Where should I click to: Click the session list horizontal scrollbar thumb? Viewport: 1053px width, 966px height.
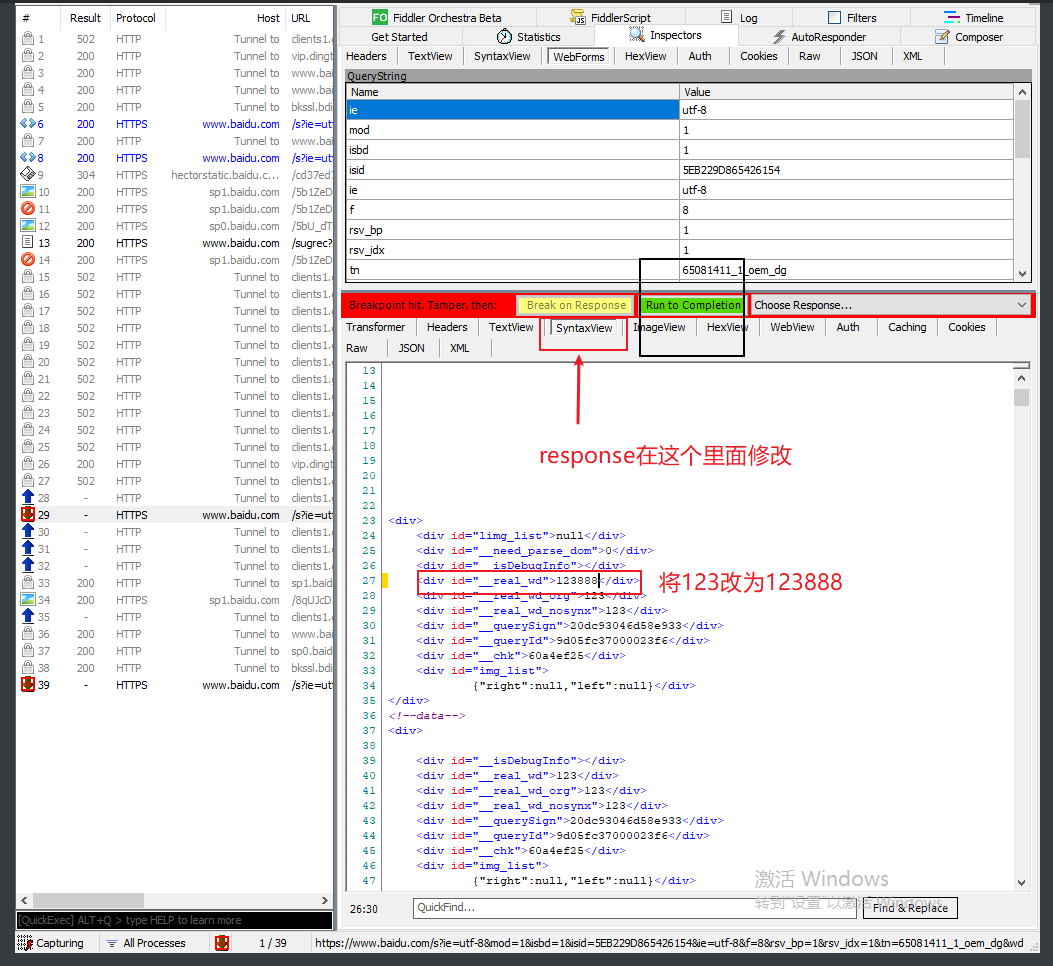88,900
